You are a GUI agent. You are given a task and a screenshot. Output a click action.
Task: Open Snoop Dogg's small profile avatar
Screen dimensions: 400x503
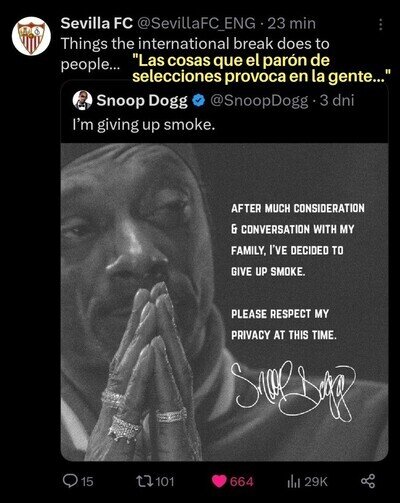(82, 100)
